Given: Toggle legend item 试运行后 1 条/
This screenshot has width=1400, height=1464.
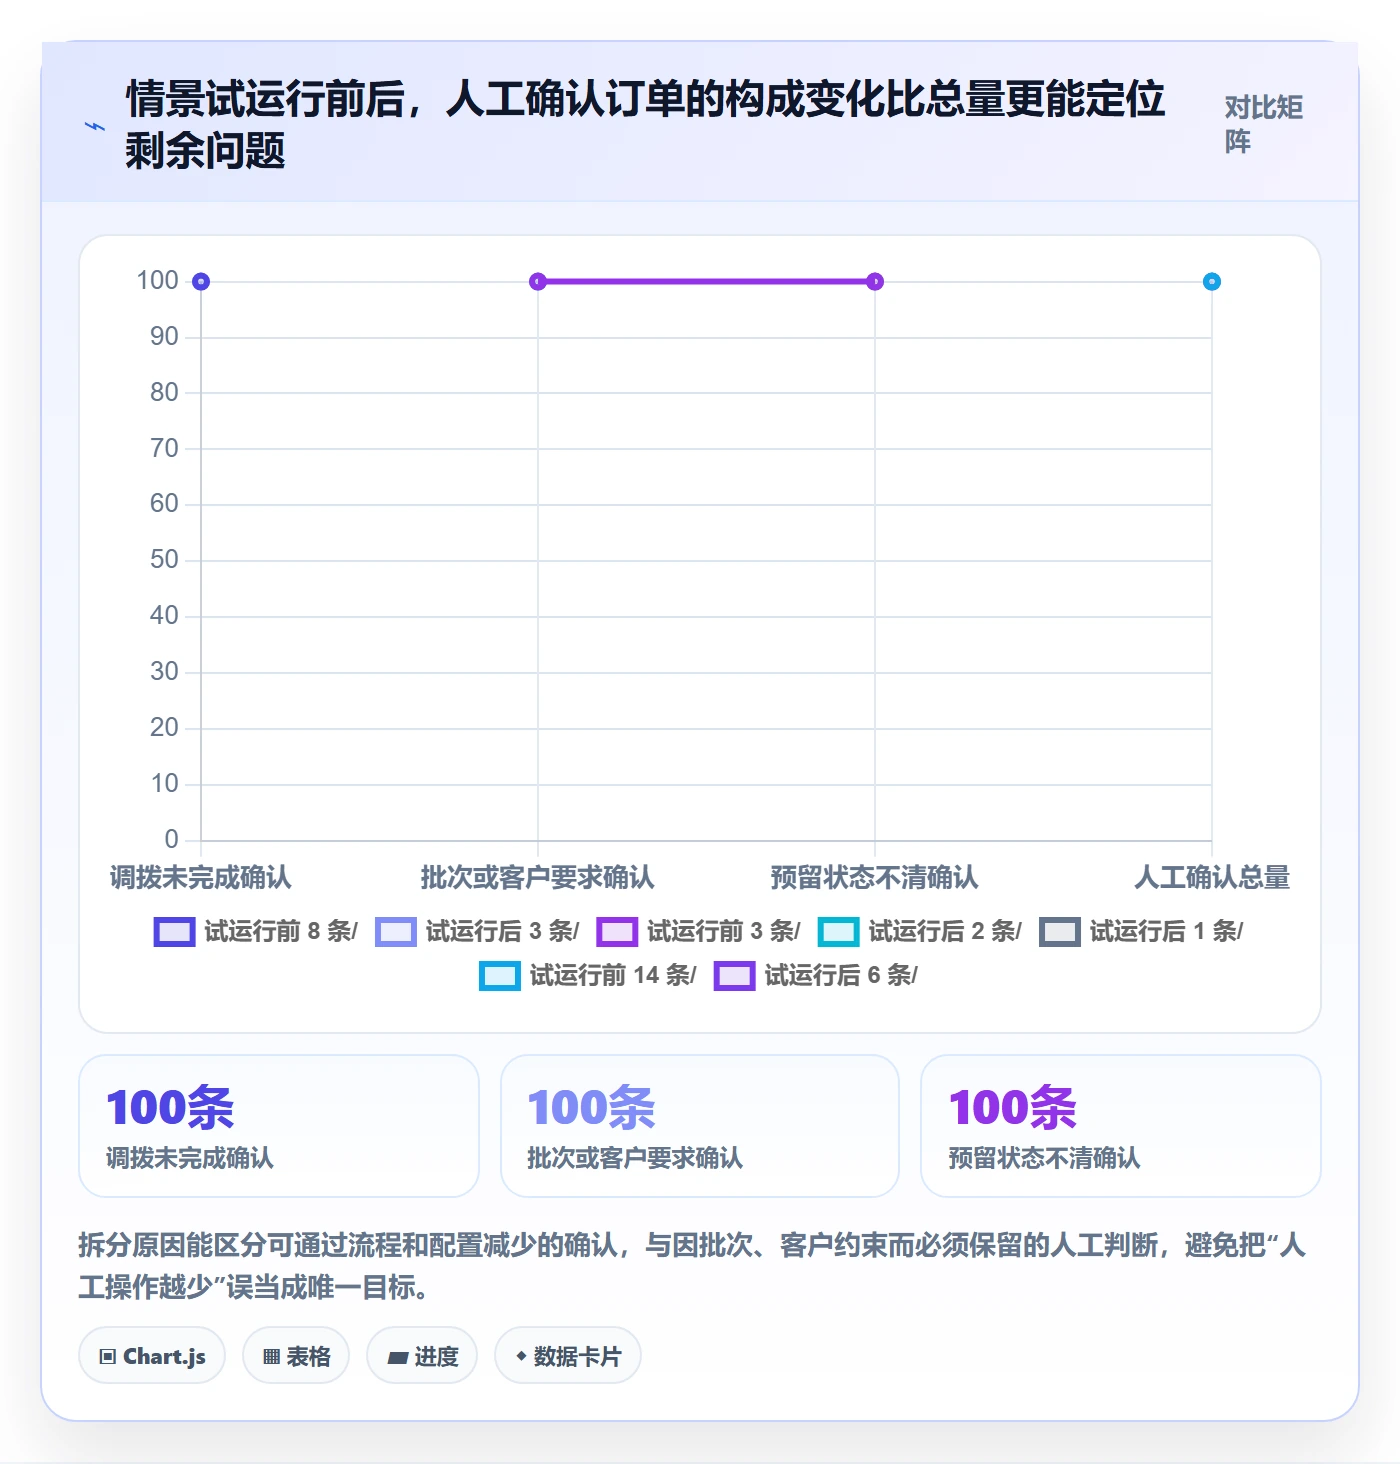Looking at the screenshot, I should click(x=1141, y=931).
